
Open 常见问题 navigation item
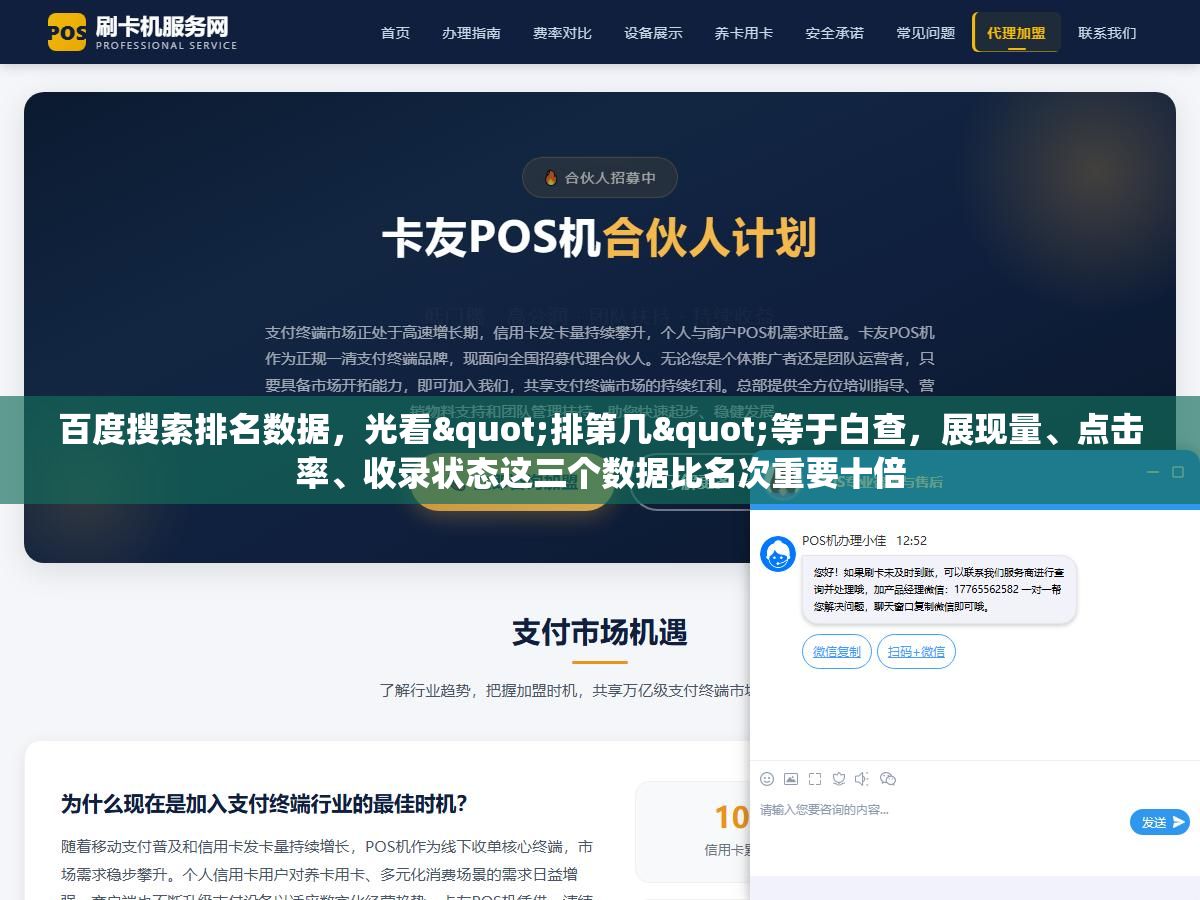925,33
